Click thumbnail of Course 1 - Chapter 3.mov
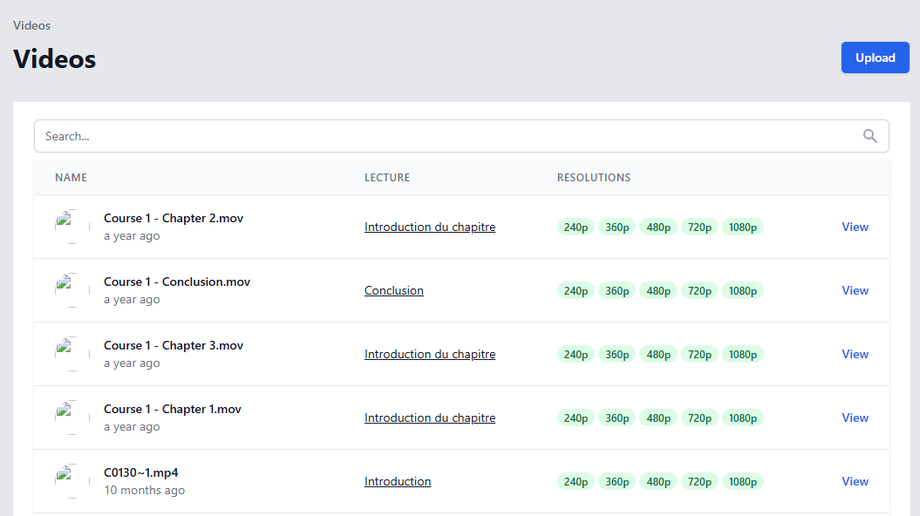920x516 pixels. coord(72,354)
